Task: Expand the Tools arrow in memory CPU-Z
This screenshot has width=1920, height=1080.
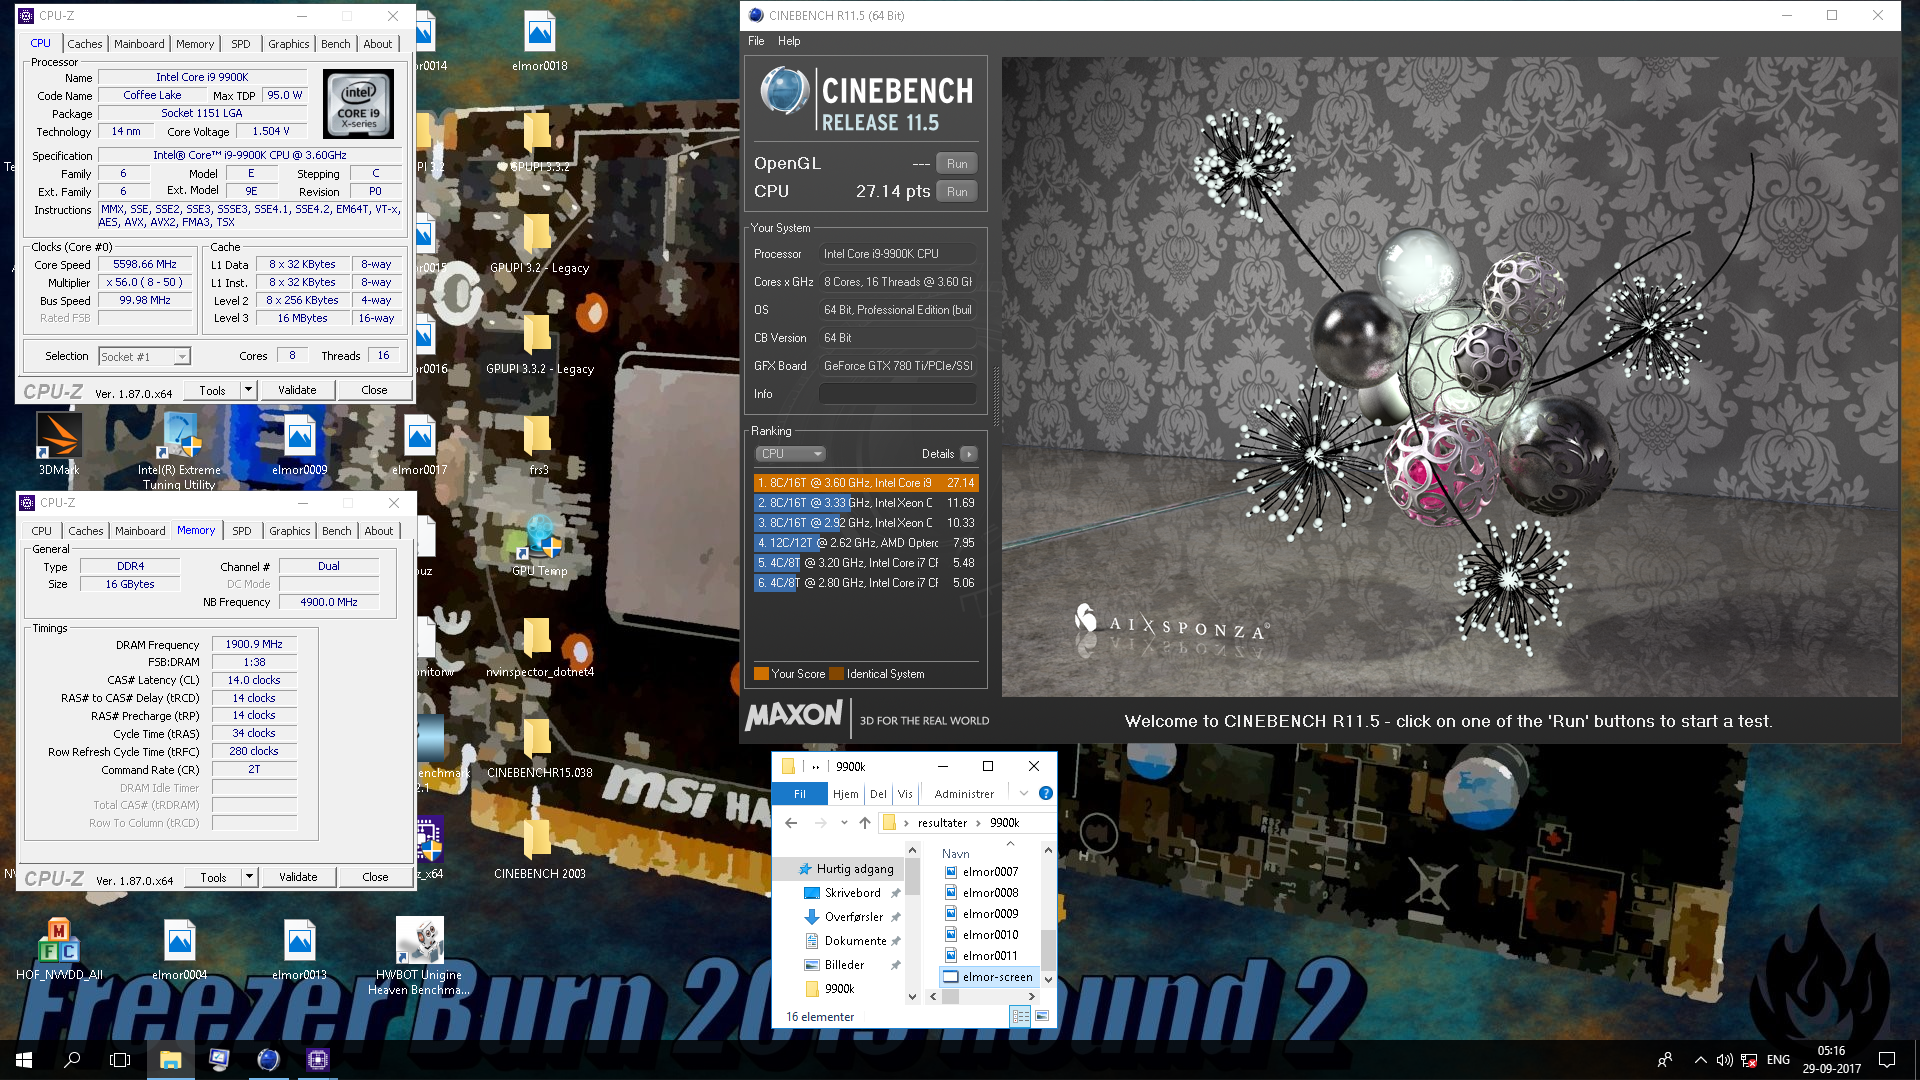Action: (250, 877)
